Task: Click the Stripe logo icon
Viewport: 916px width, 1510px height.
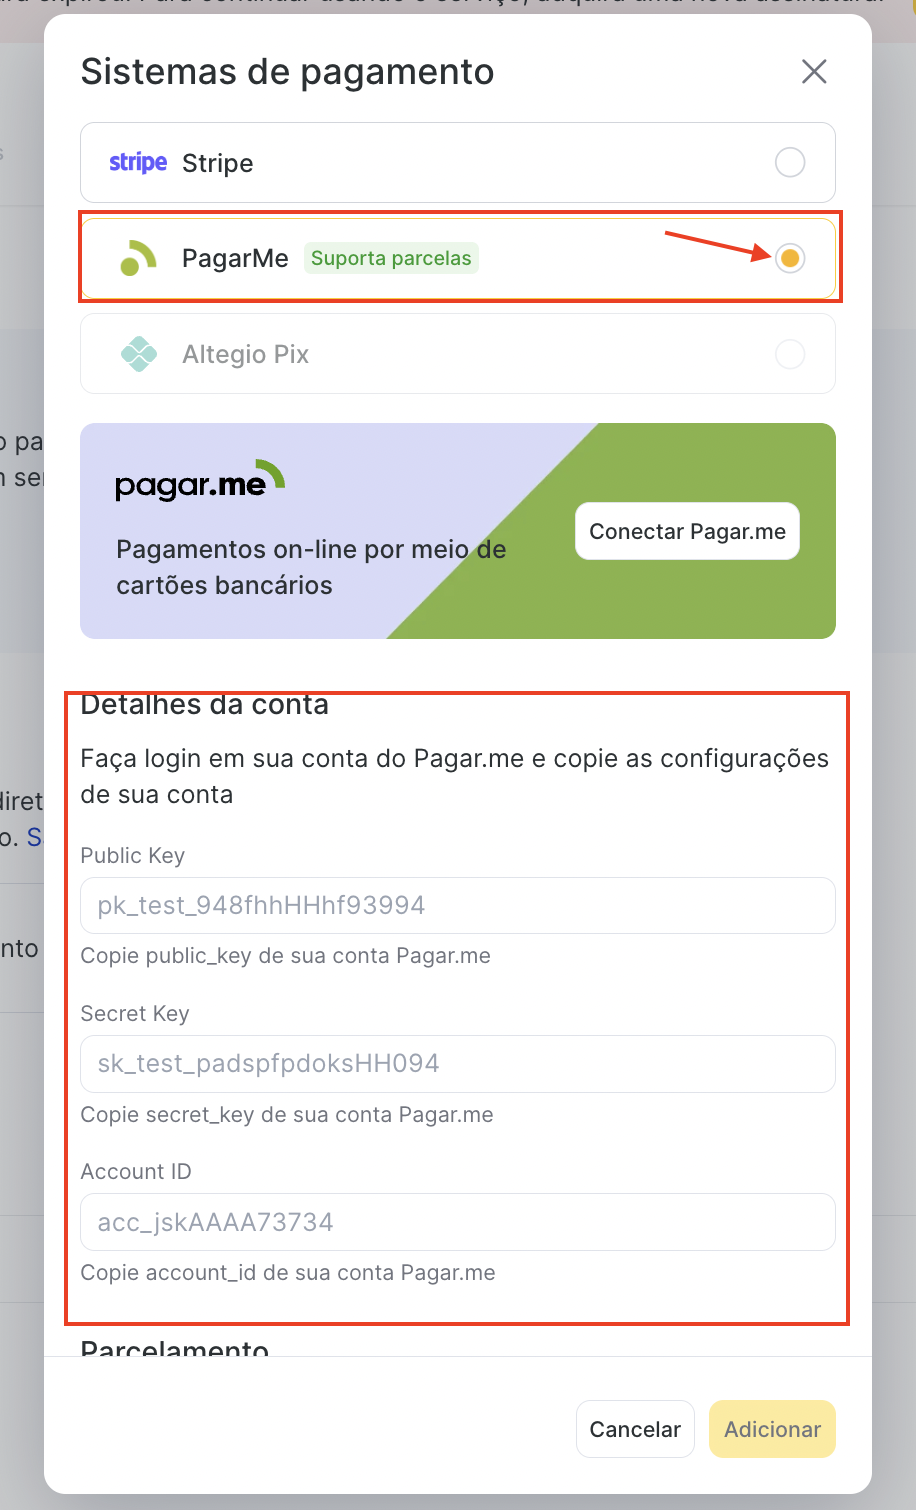Action: [x=138, y=162]
